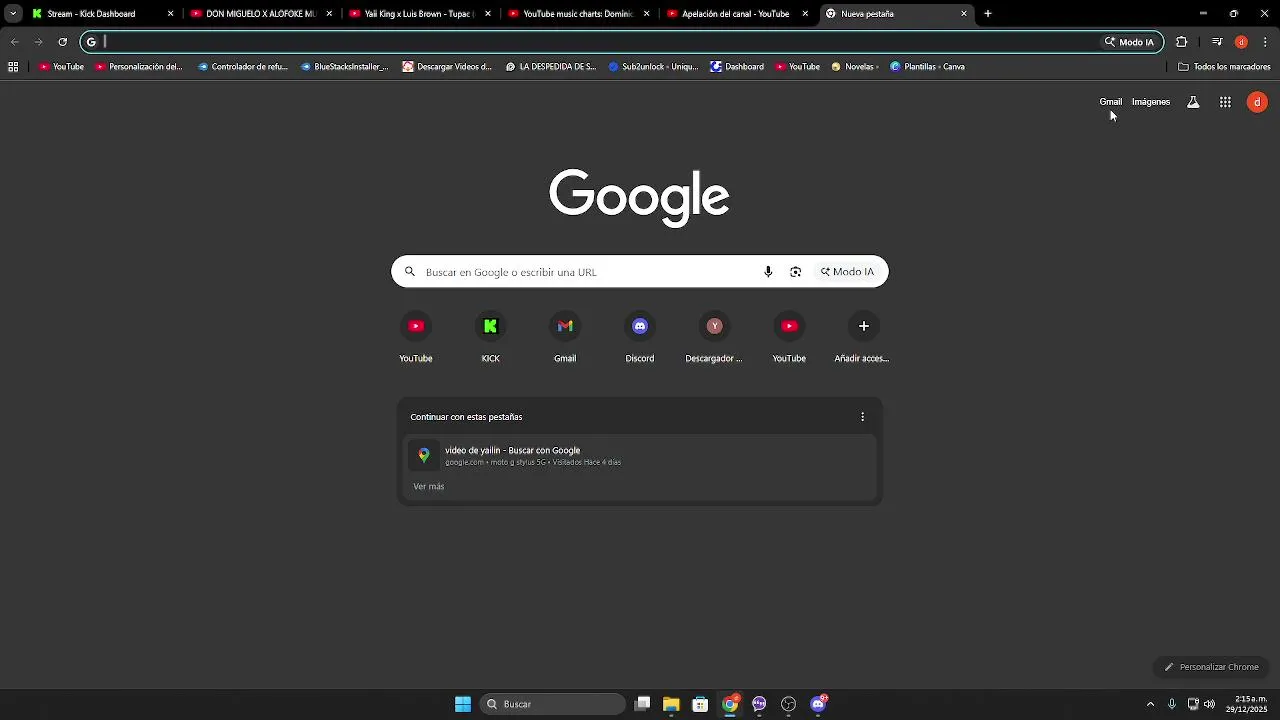1280x720 pixels.
Task: Open Sub2unlock bookmark
Action: [653, 67]
